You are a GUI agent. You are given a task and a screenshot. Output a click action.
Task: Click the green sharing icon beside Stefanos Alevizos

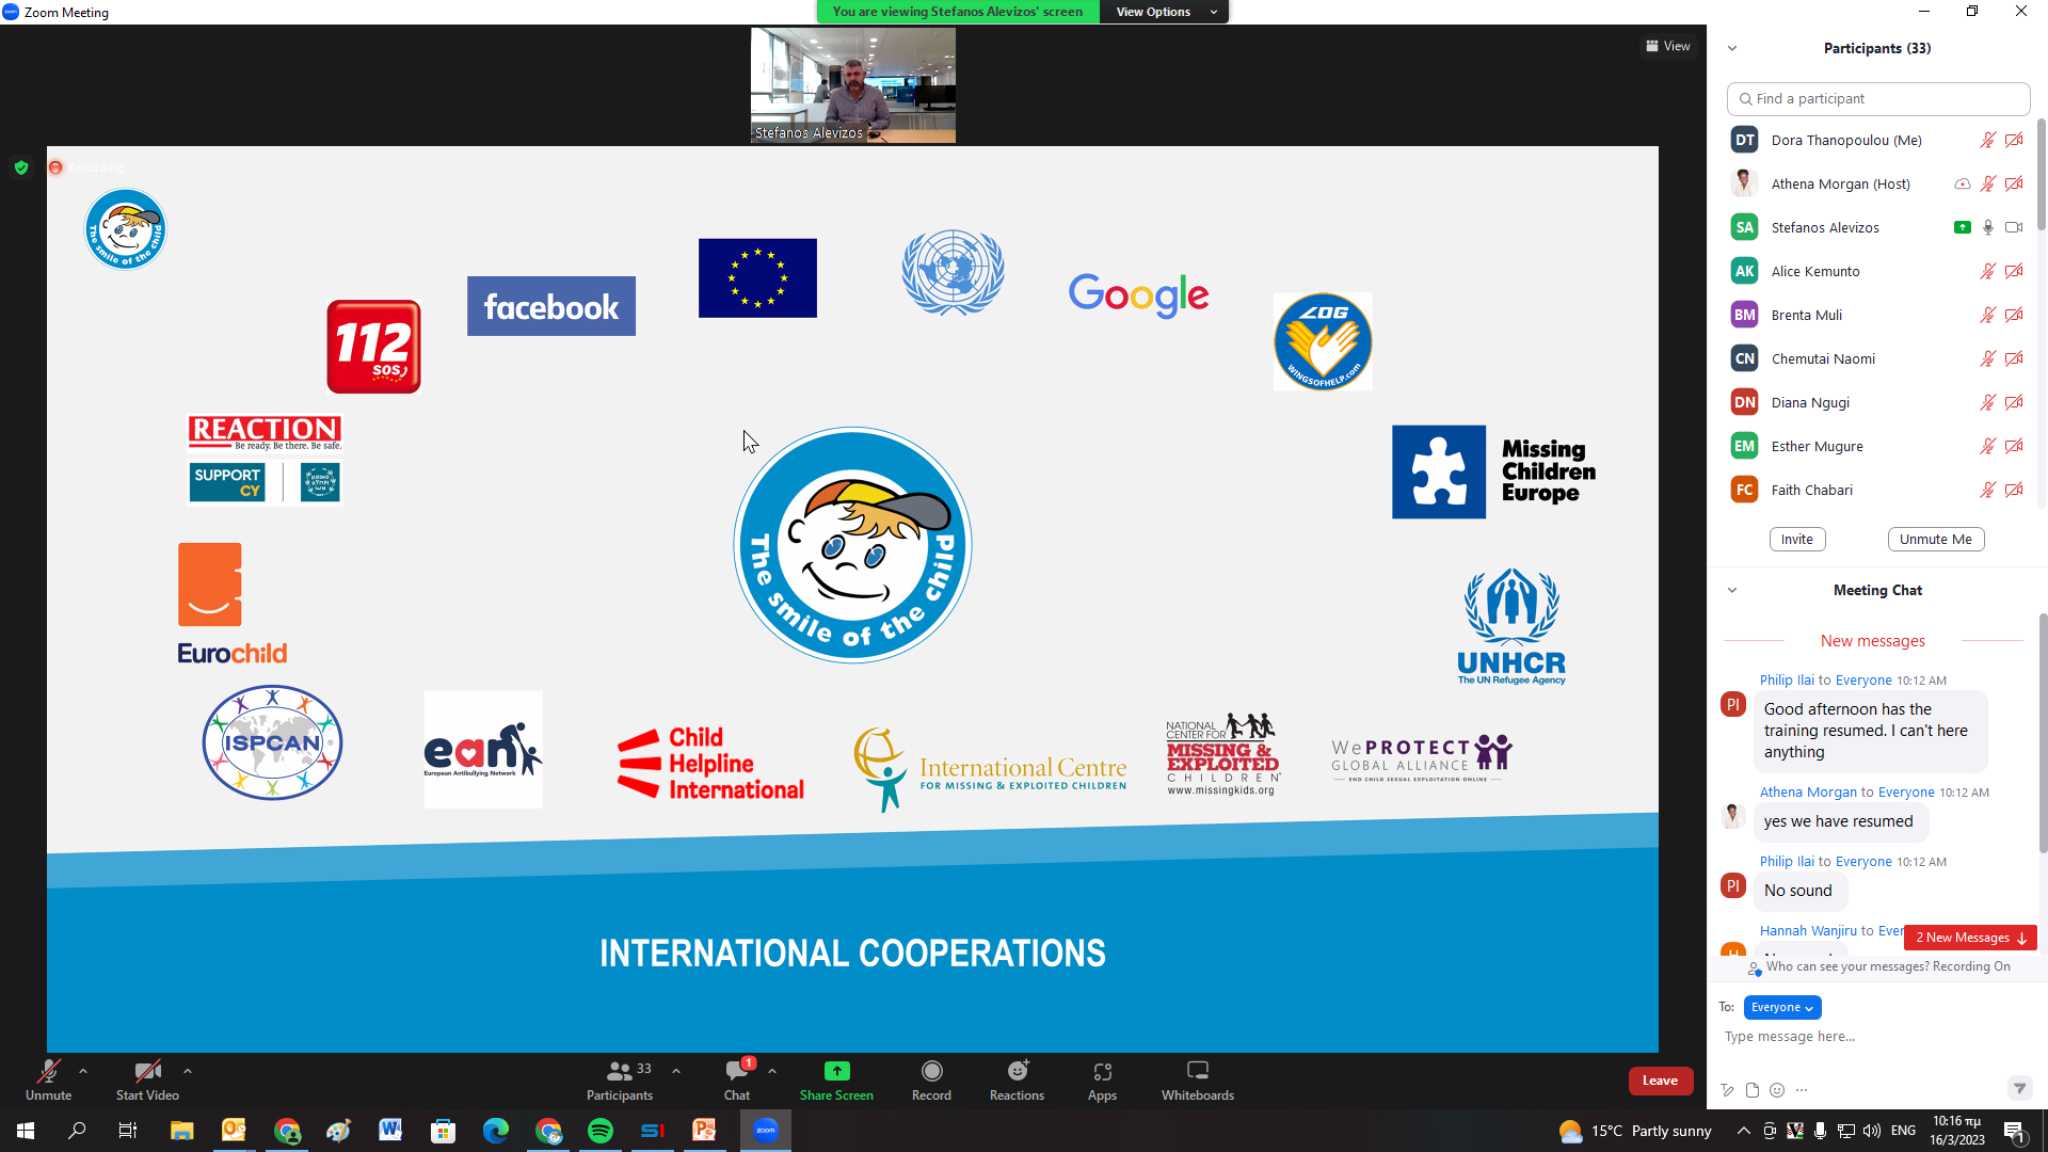tap(1962, 228)
